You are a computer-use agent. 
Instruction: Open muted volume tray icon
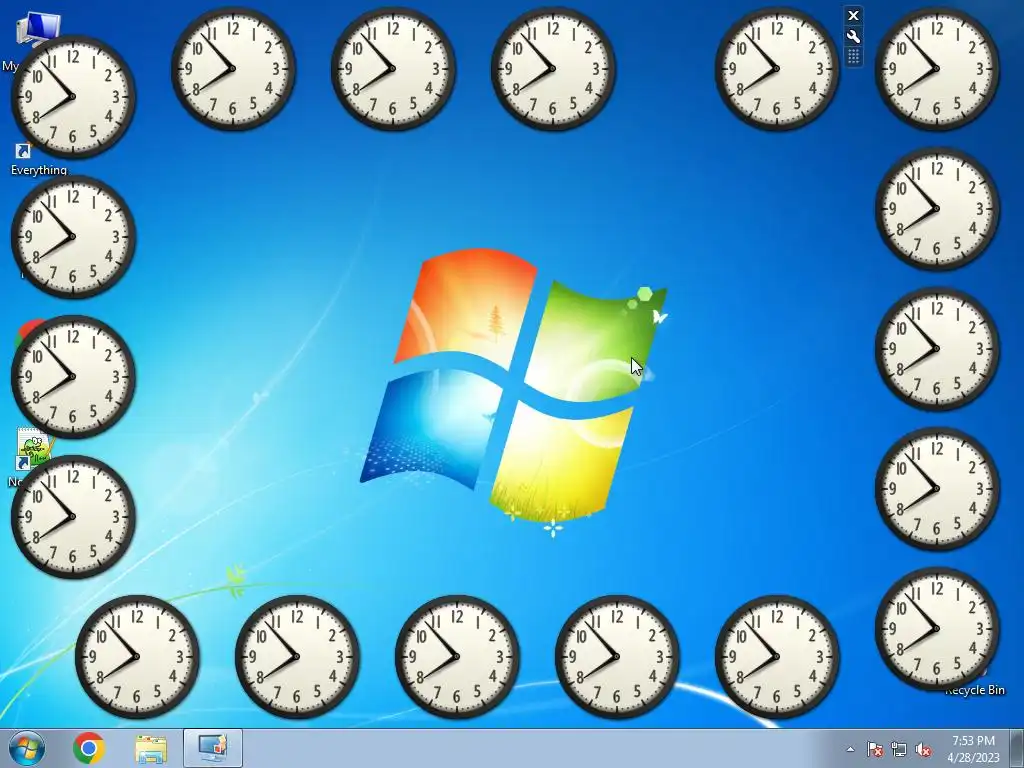point(923,749)
